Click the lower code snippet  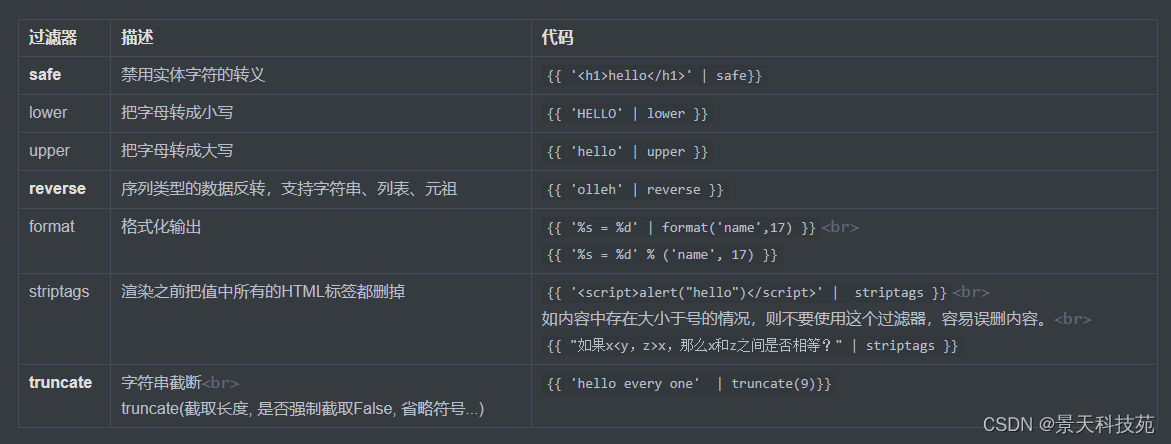click(x=627, y=114)
